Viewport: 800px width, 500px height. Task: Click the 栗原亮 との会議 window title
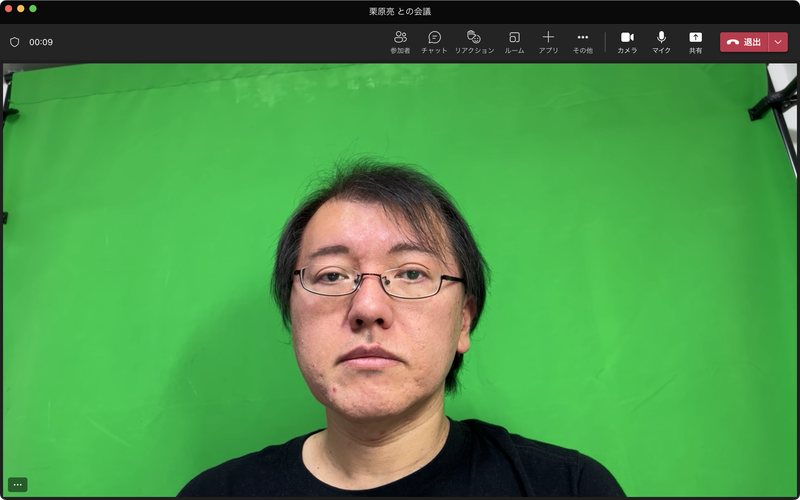[400, 12]
